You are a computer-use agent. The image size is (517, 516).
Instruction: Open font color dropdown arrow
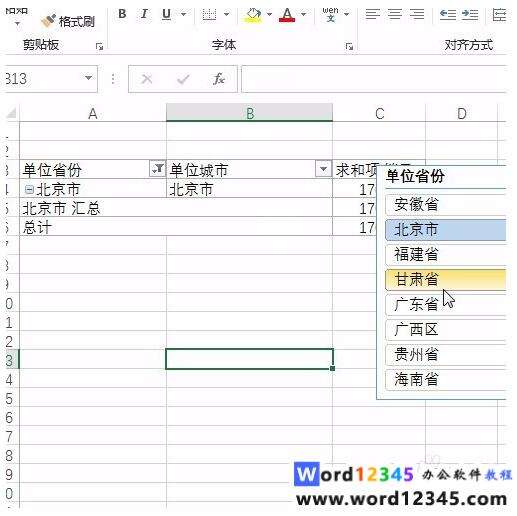tap(303, 14)
